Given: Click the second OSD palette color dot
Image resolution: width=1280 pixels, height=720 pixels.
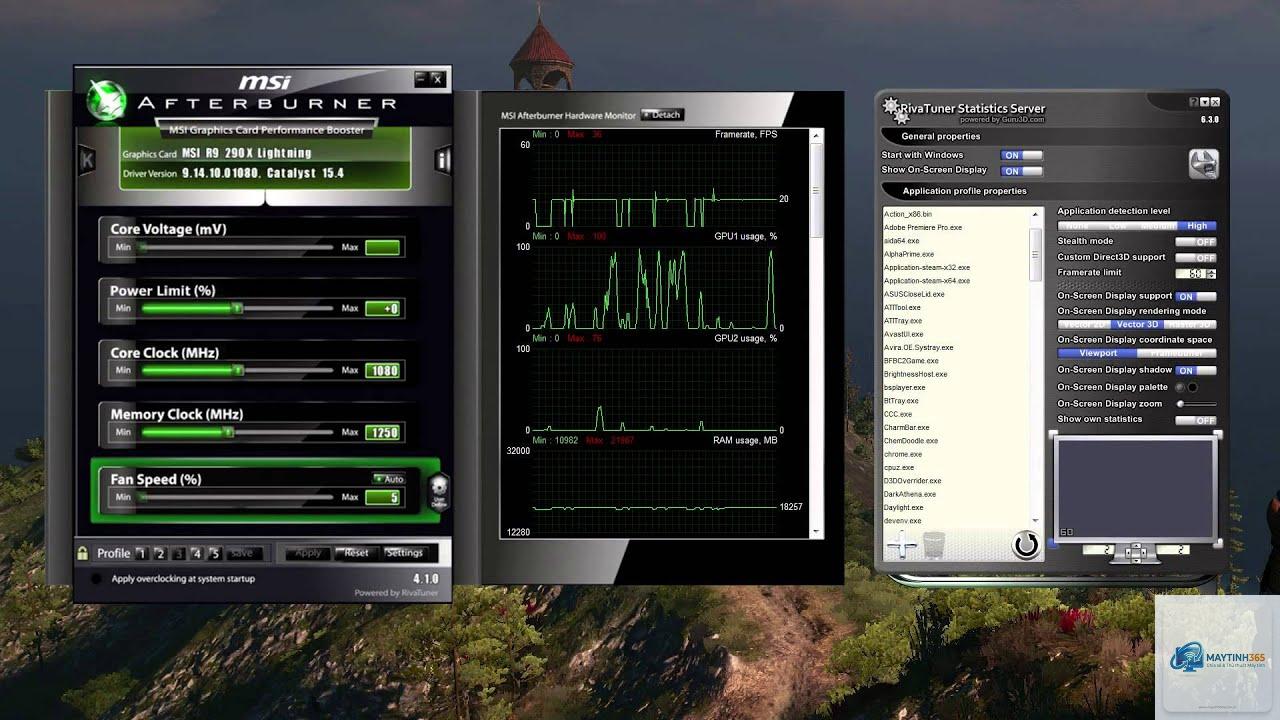Looking at the screenshot, I should pyautogui.click(x=1192, y=387).
